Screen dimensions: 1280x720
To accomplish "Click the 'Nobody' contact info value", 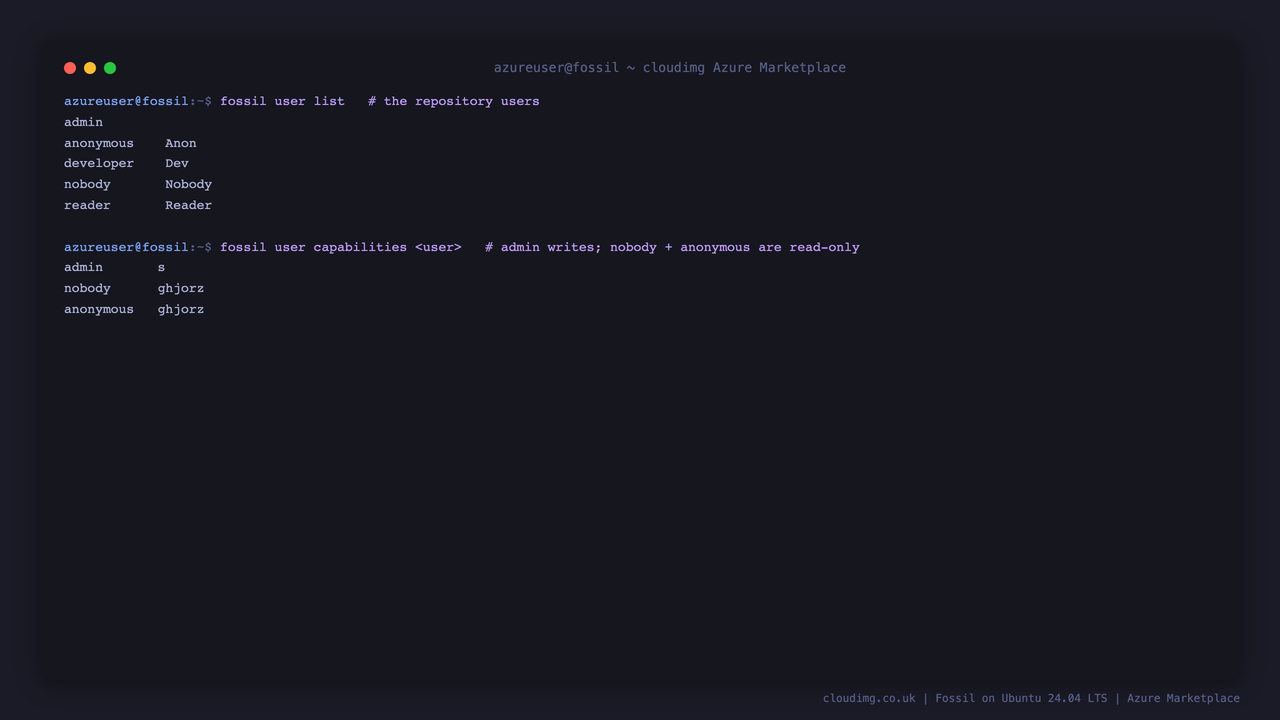I will click(189, 184).
